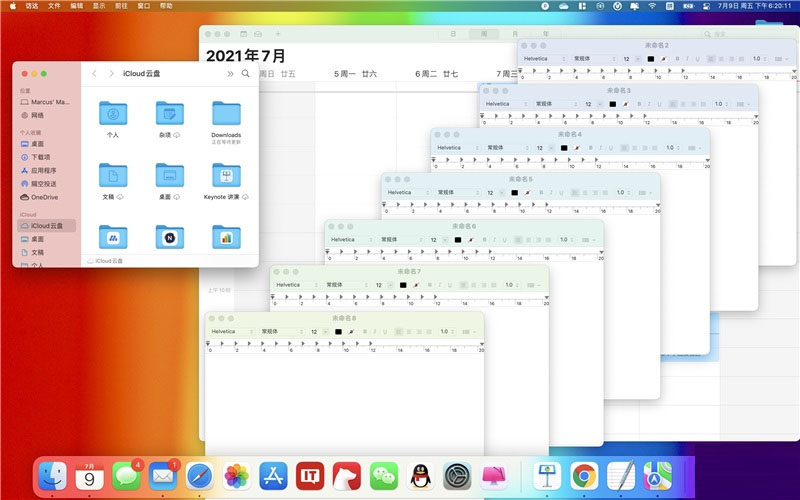Launch Safari from the Dock

click(x=199, y=476)
